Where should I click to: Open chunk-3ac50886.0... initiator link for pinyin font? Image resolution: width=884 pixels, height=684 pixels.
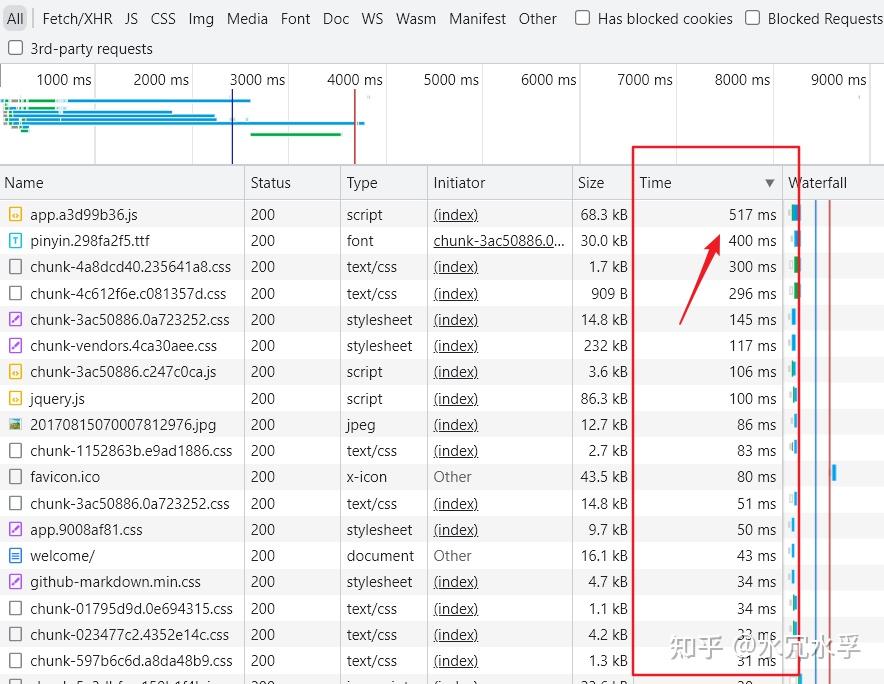tap(498, 241)
